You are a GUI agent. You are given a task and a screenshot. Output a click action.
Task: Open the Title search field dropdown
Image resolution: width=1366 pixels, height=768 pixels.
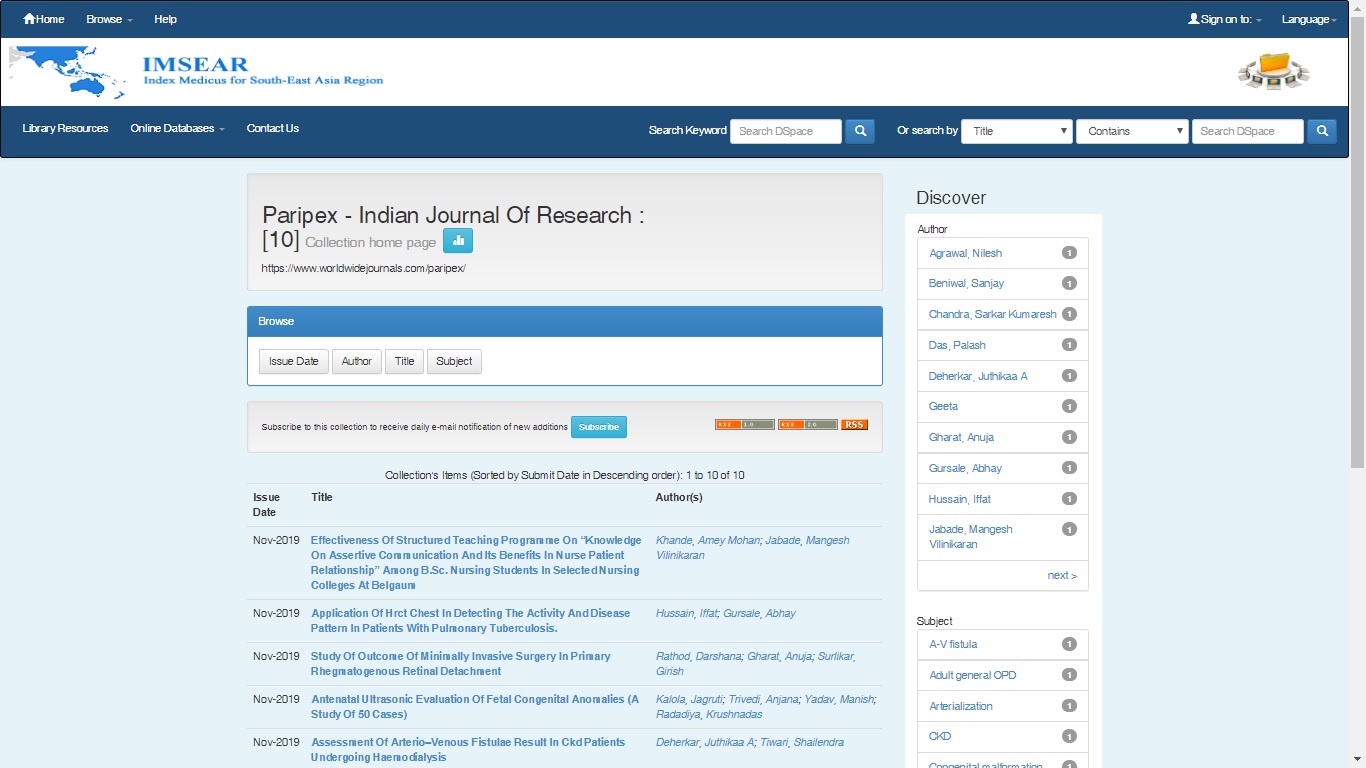click(x=1016, y=131)
